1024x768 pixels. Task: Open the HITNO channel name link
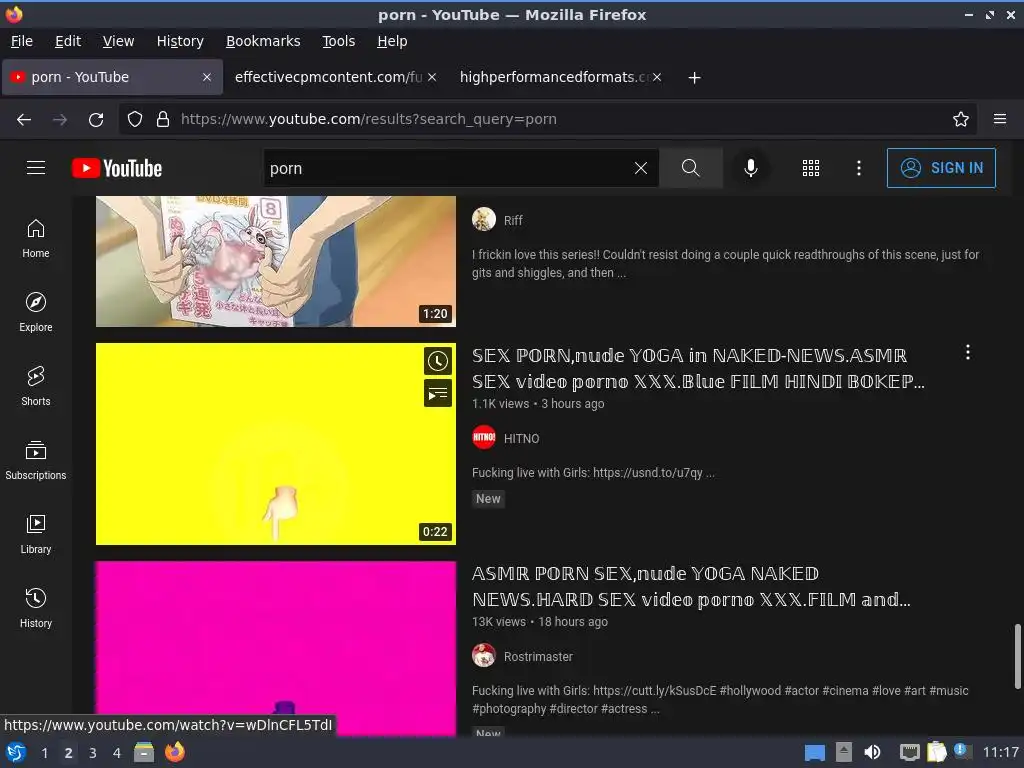[521, 439]
